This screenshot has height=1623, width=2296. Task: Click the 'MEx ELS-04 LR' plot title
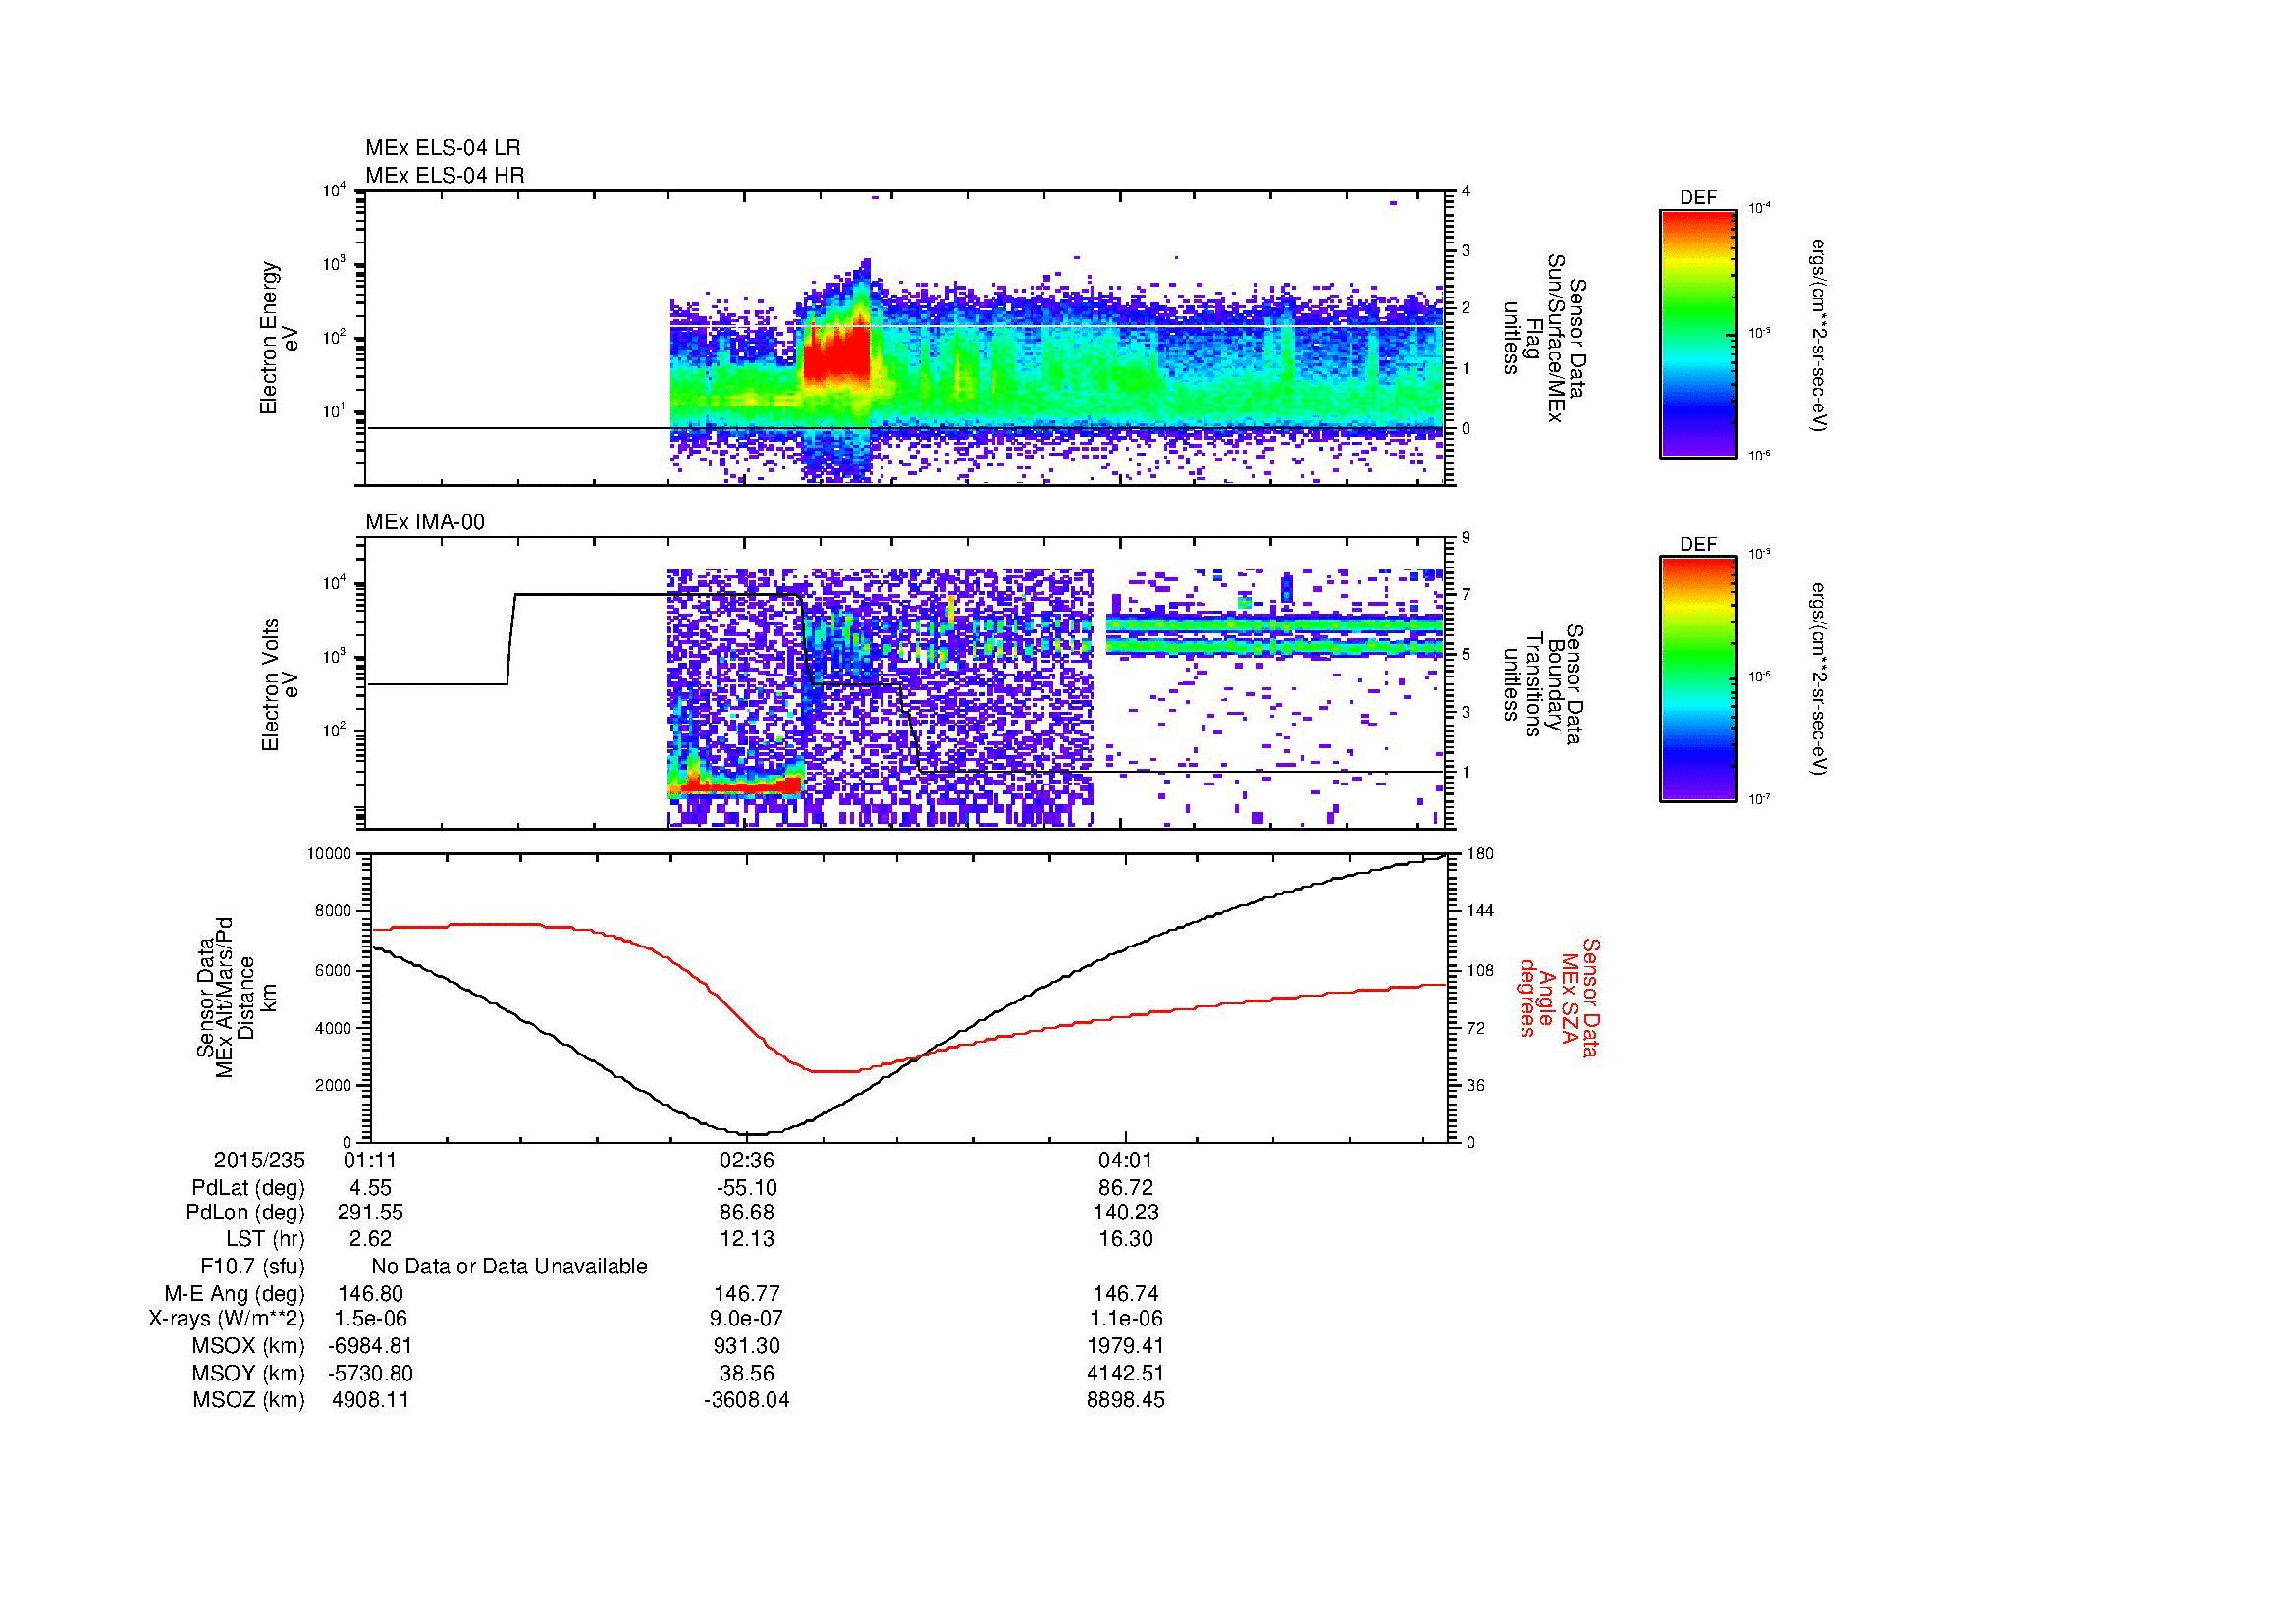[443, 148]
